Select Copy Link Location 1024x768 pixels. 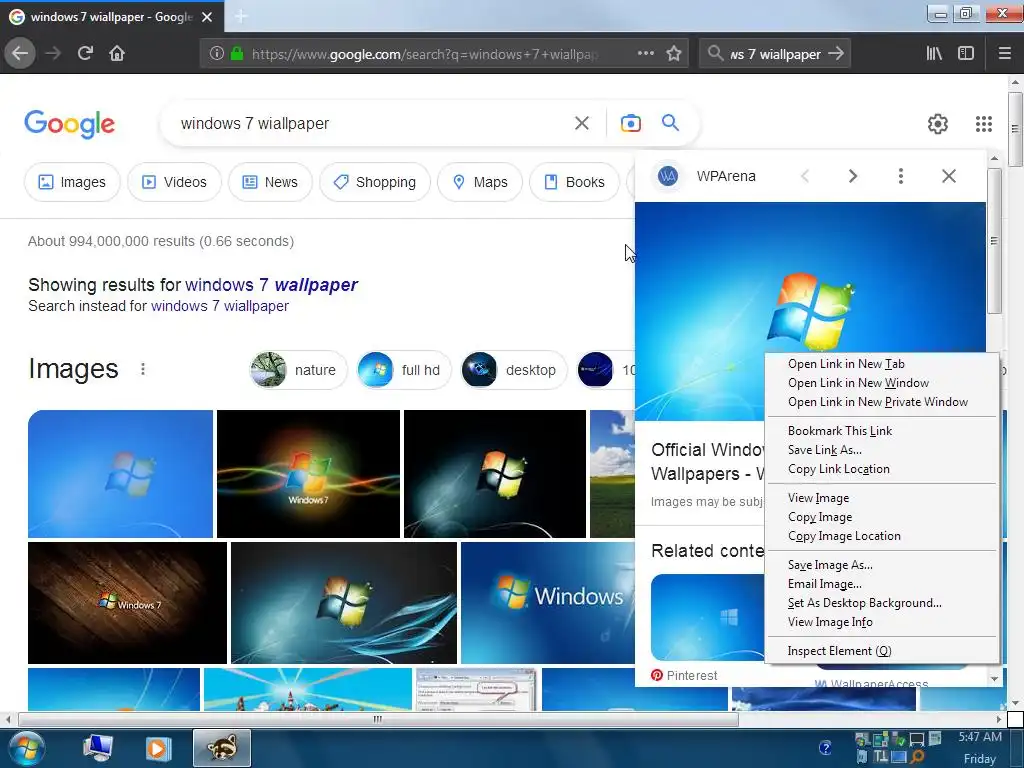[x=882, y=469]
